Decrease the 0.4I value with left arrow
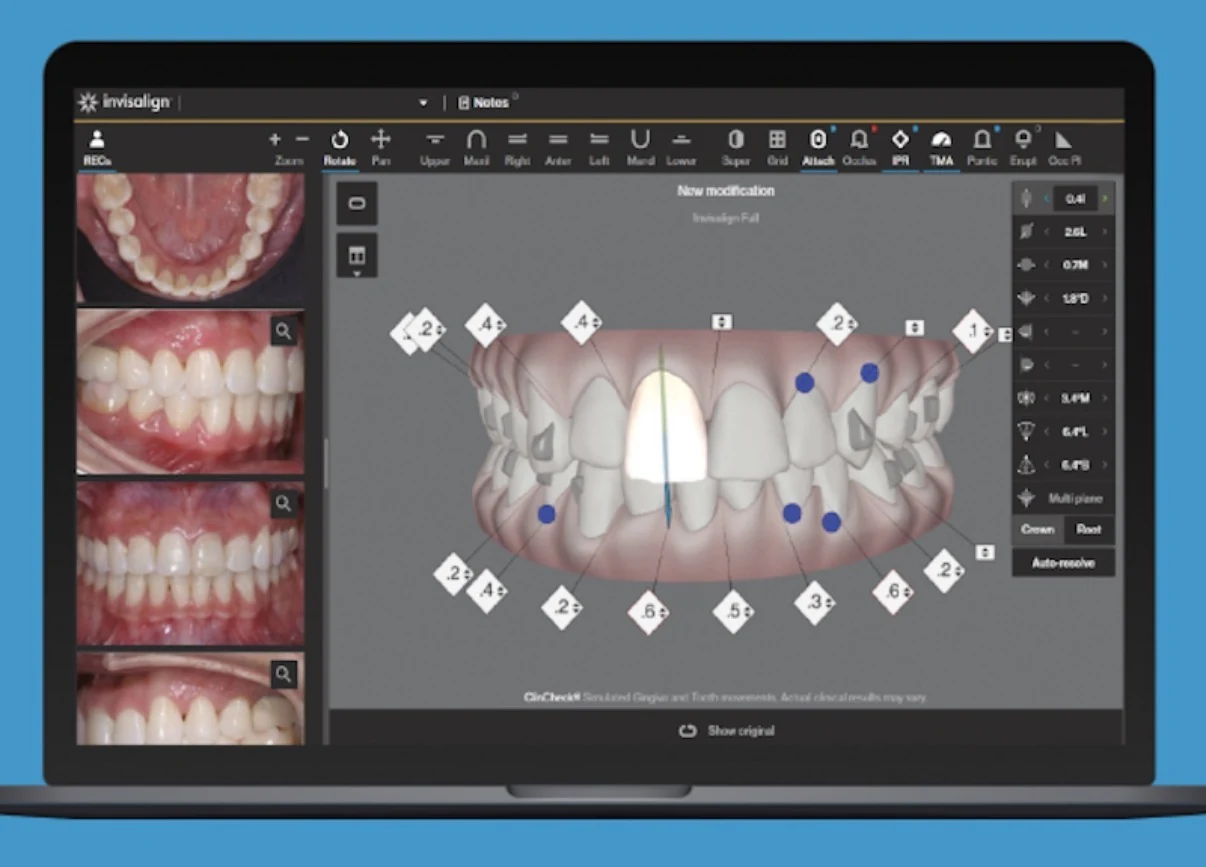Image resolution: width=1206 pixels, height=867 pixels. click(1047, 199)
